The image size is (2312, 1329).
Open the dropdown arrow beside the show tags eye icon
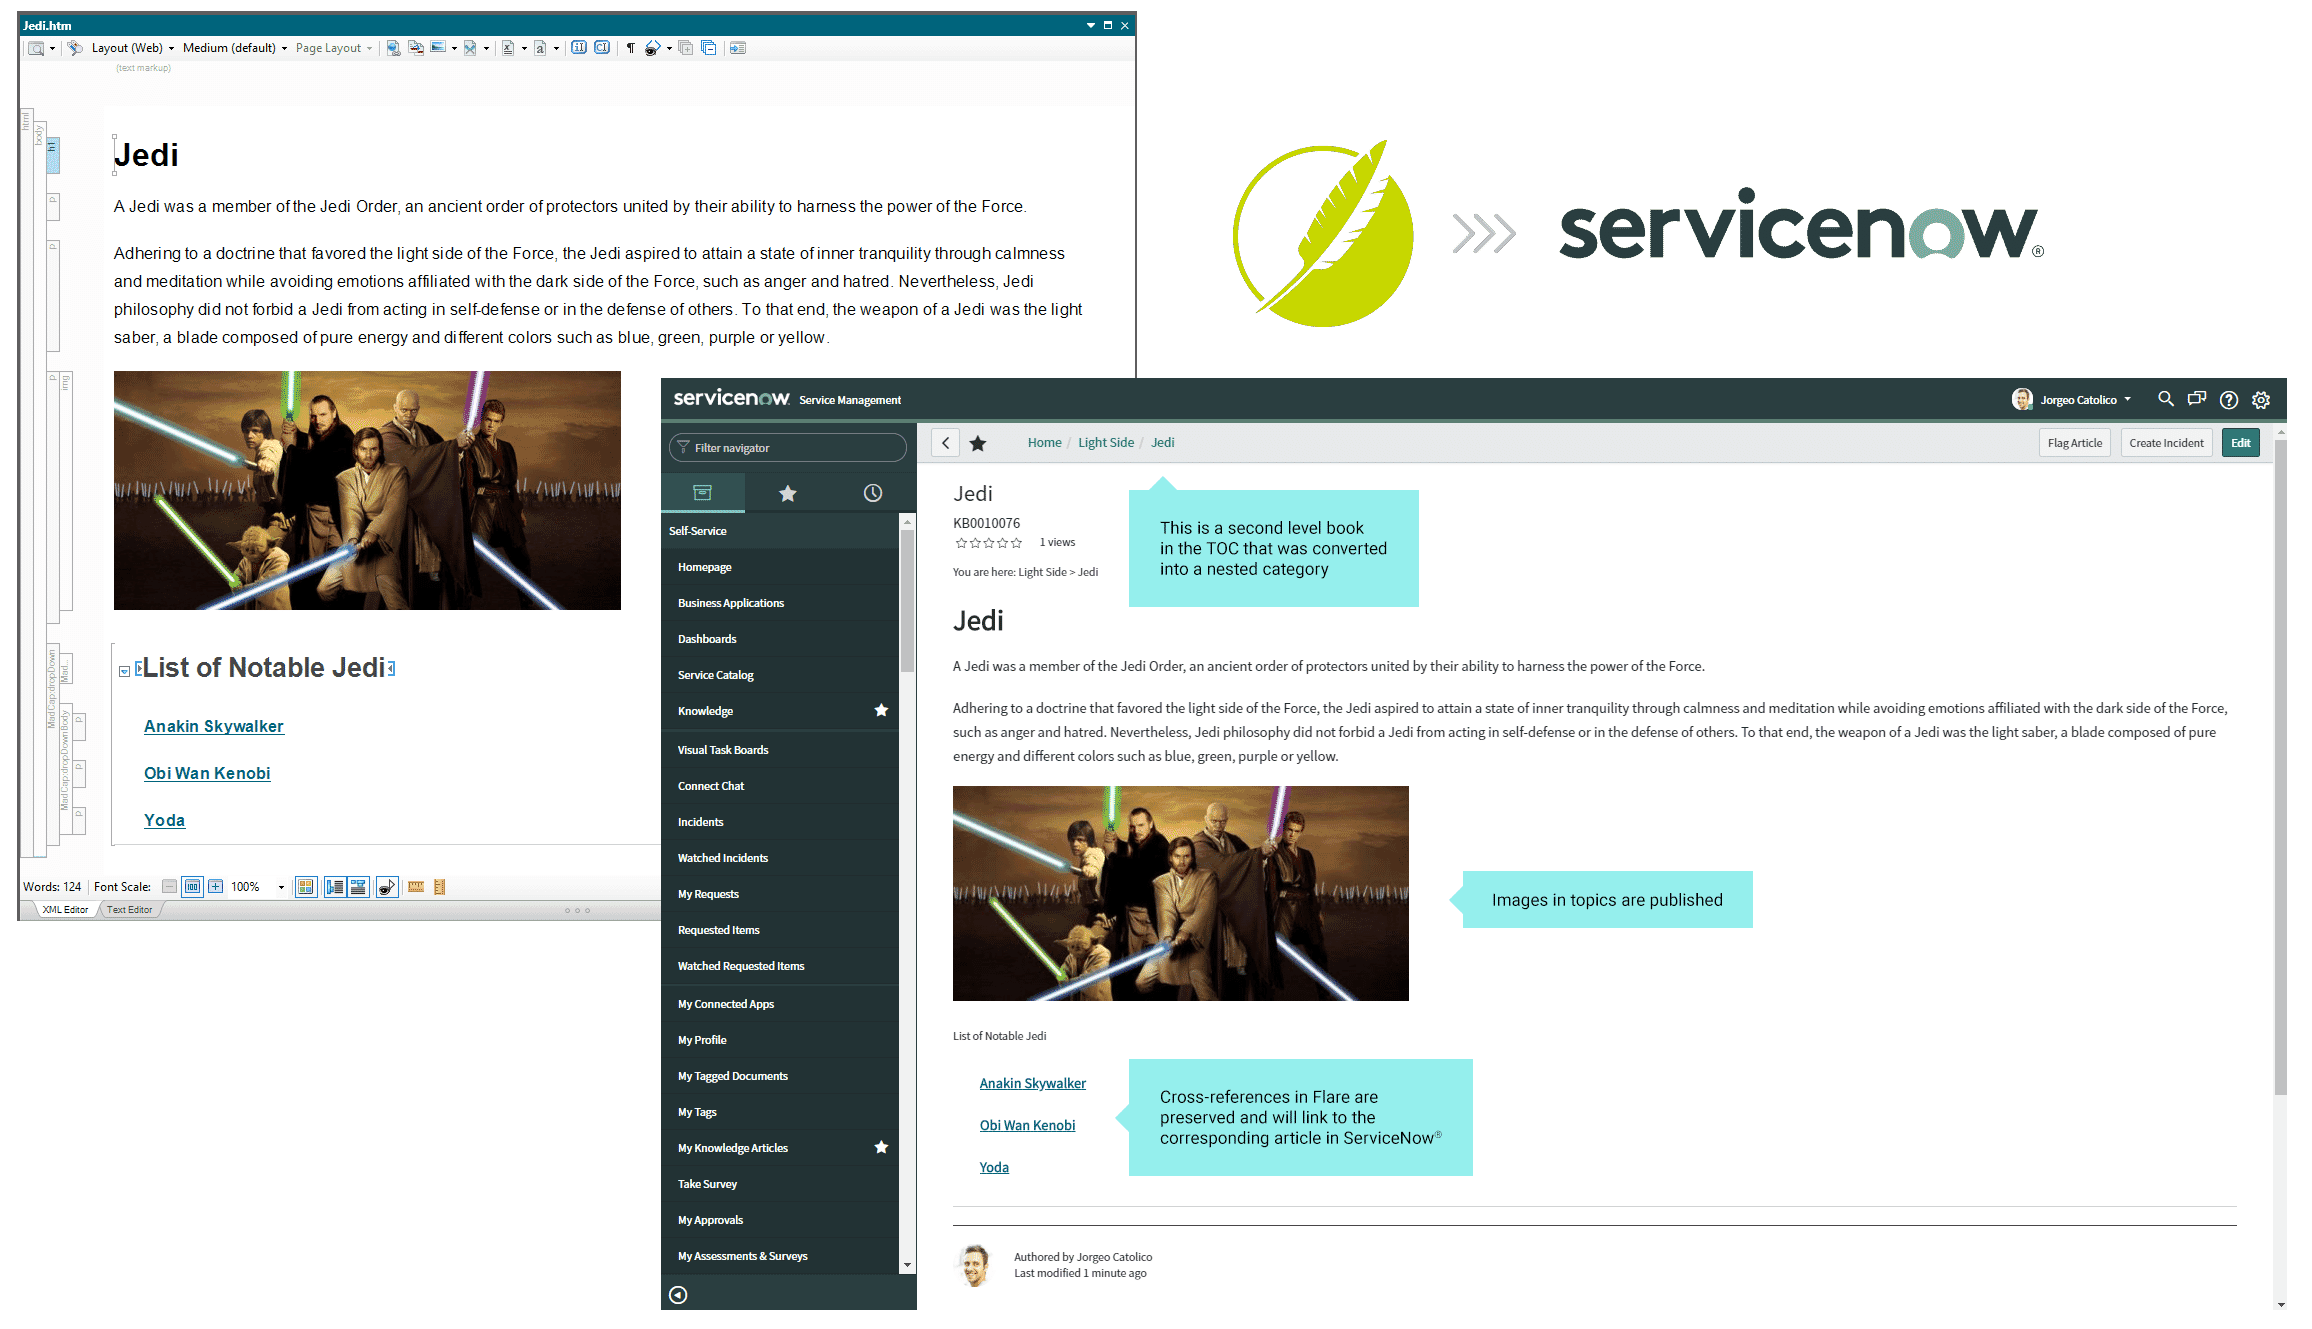[668, 48]
